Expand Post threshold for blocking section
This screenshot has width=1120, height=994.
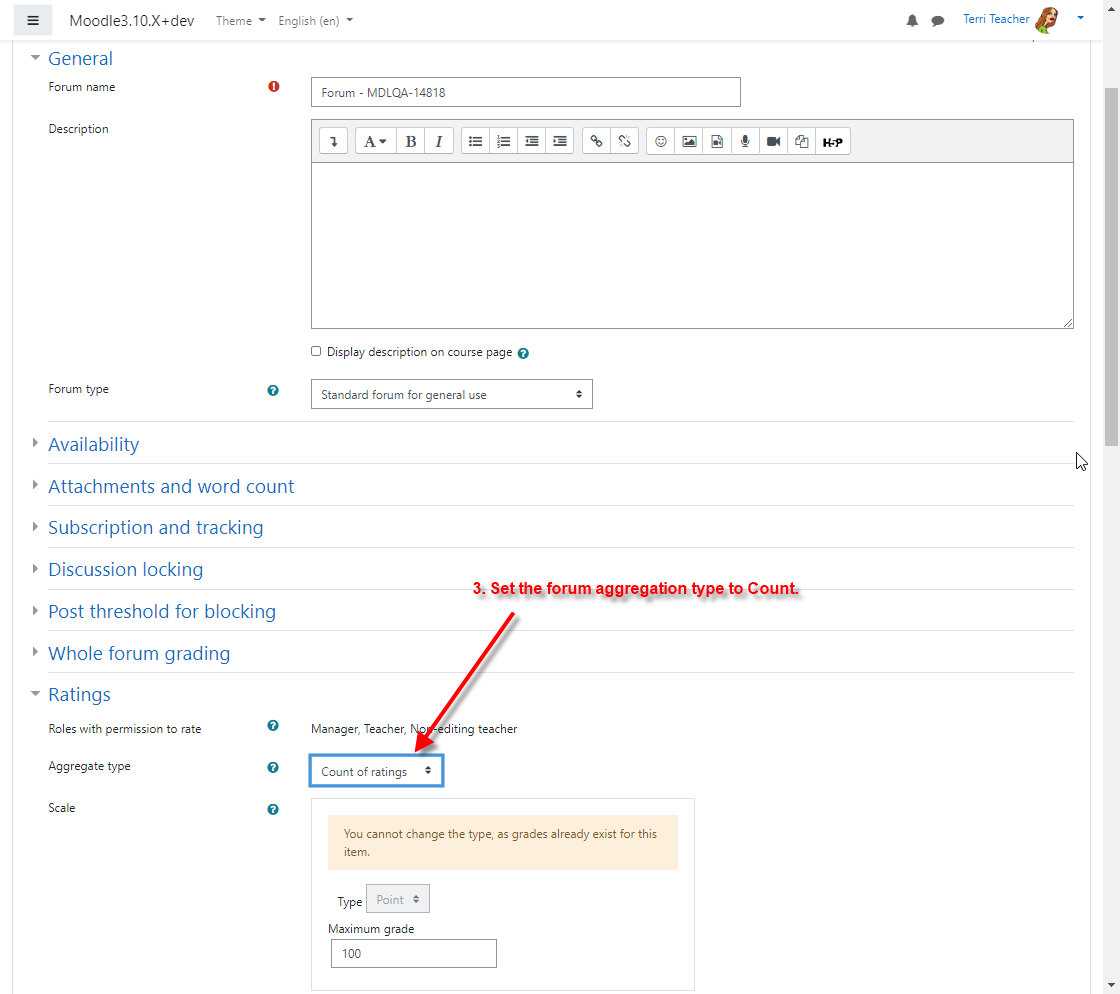(x=162, y=612)
